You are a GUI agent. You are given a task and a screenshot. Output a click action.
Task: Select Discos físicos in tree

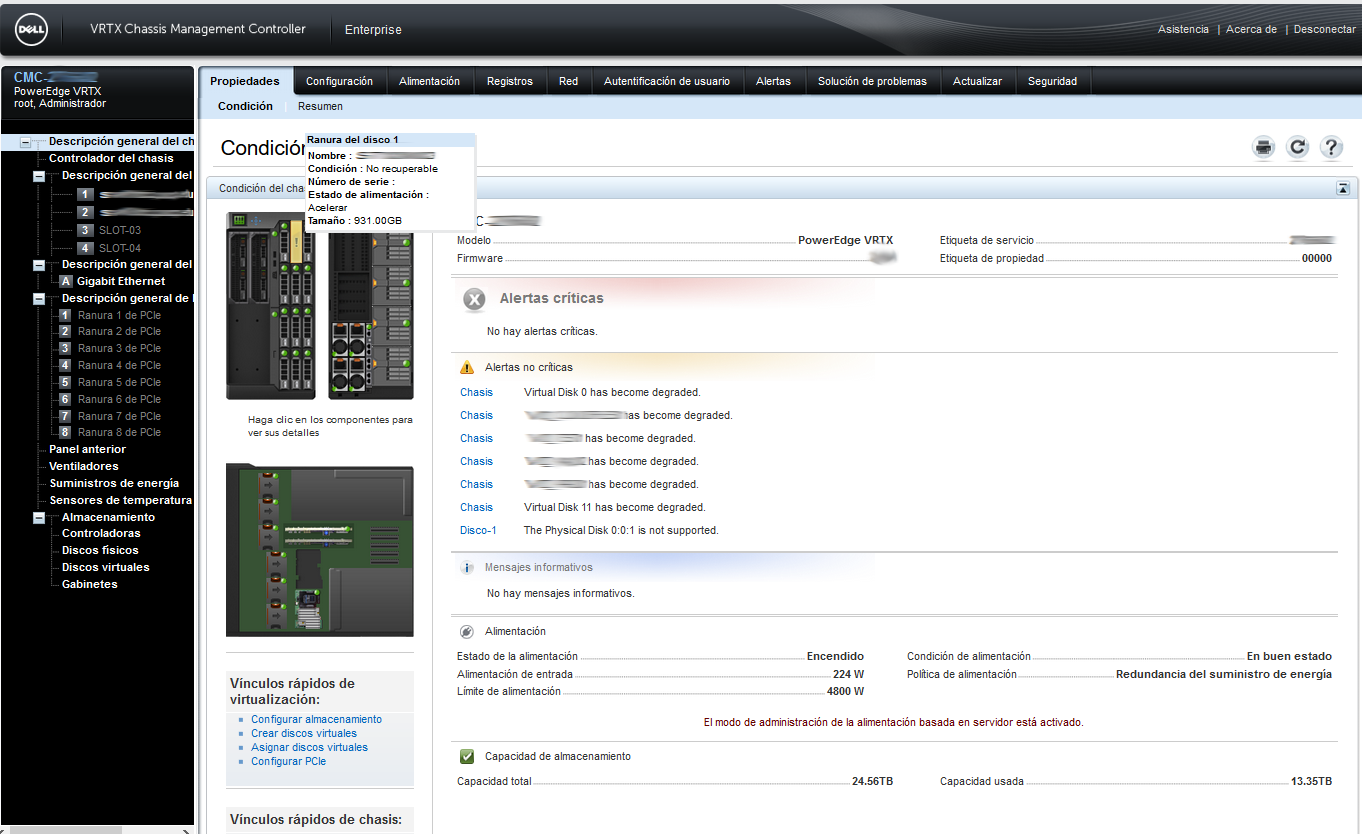pyautogui.click(x=100, y=550)
